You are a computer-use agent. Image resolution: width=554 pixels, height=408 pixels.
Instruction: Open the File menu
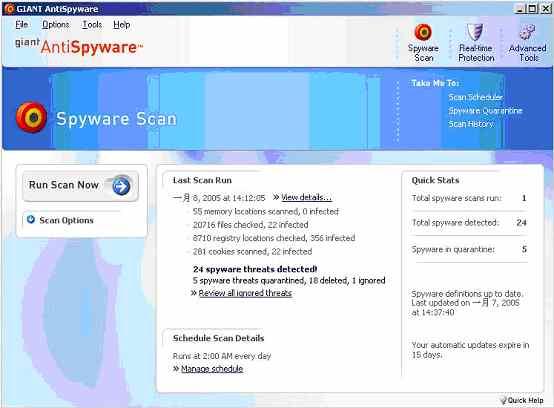coord(22,25)
